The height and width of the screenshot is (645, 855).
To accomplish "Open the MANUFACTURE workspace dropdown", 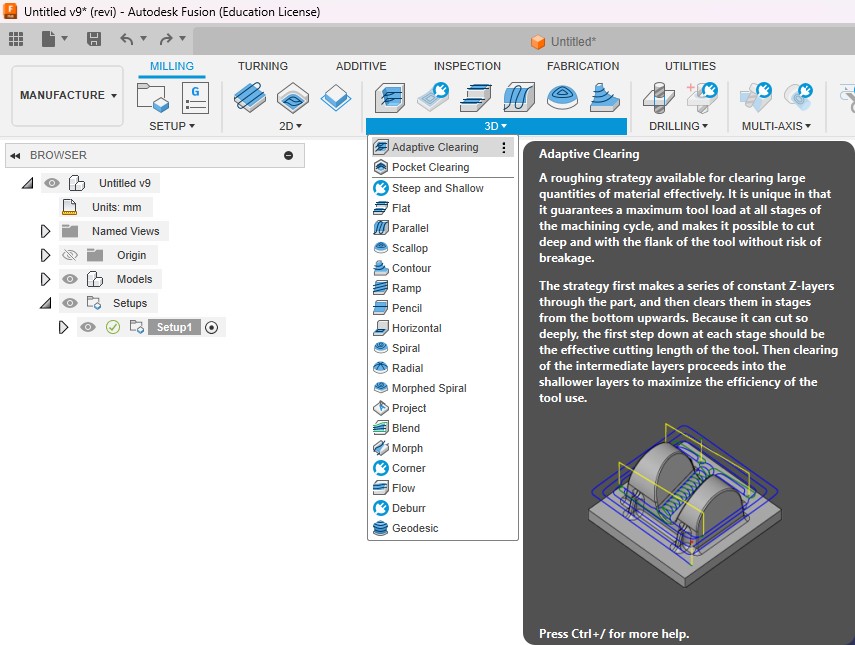I will 68,95.
